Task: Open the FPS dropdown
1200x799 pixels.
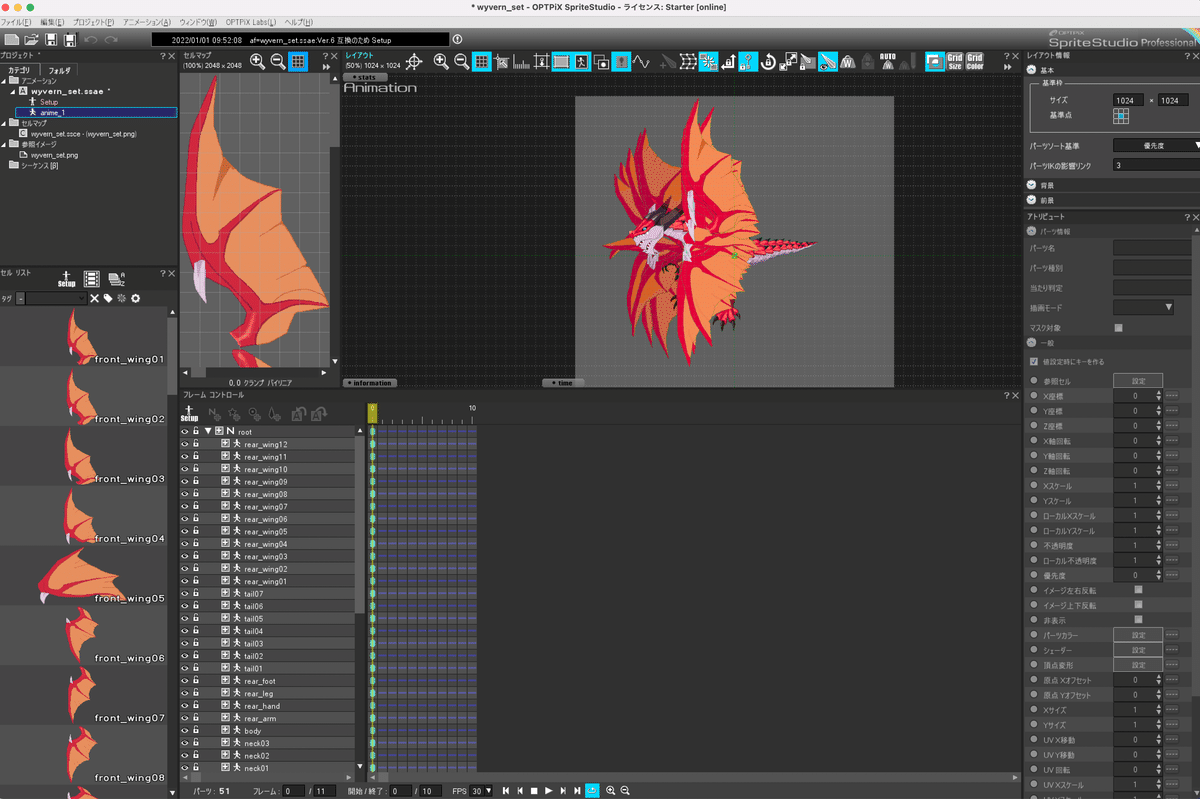Action: click(483, 791)
